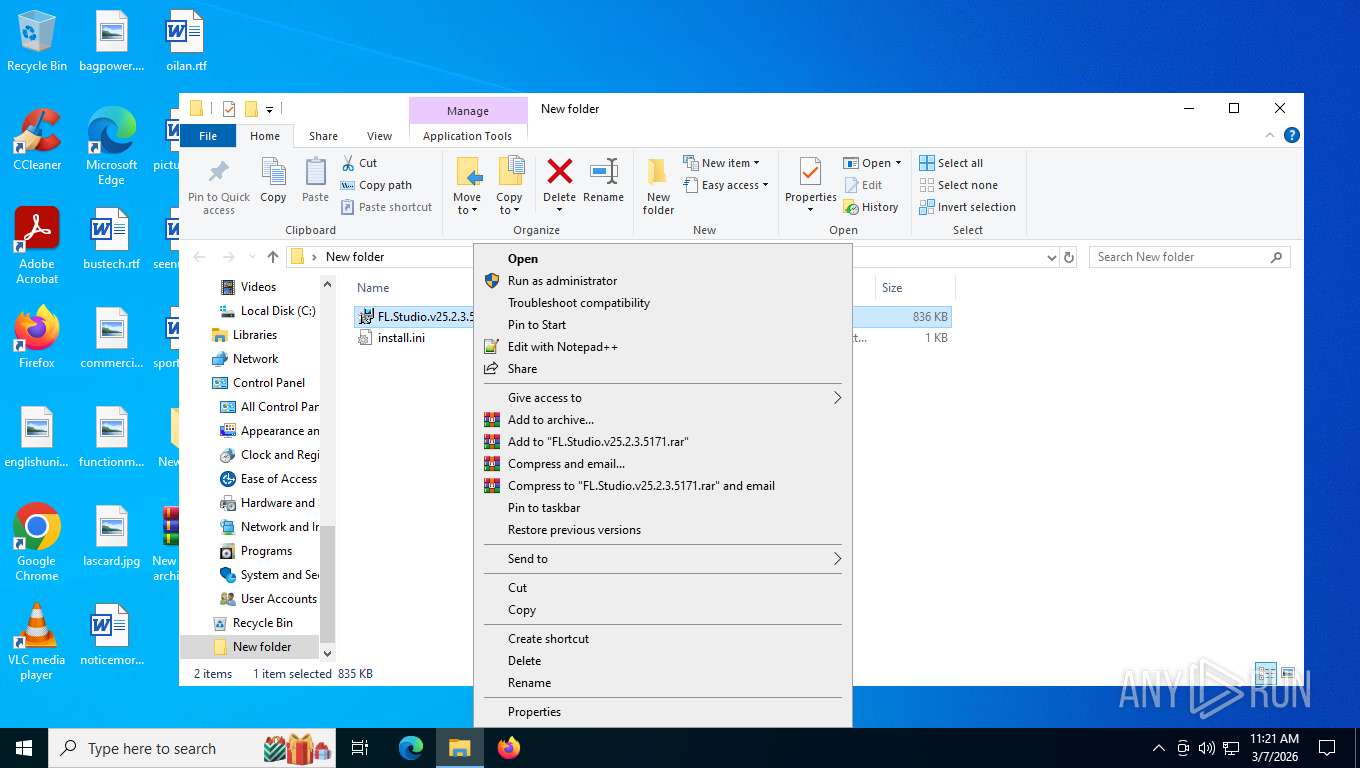Click Paste shortcut in ribbon

(x=386, y=207)
